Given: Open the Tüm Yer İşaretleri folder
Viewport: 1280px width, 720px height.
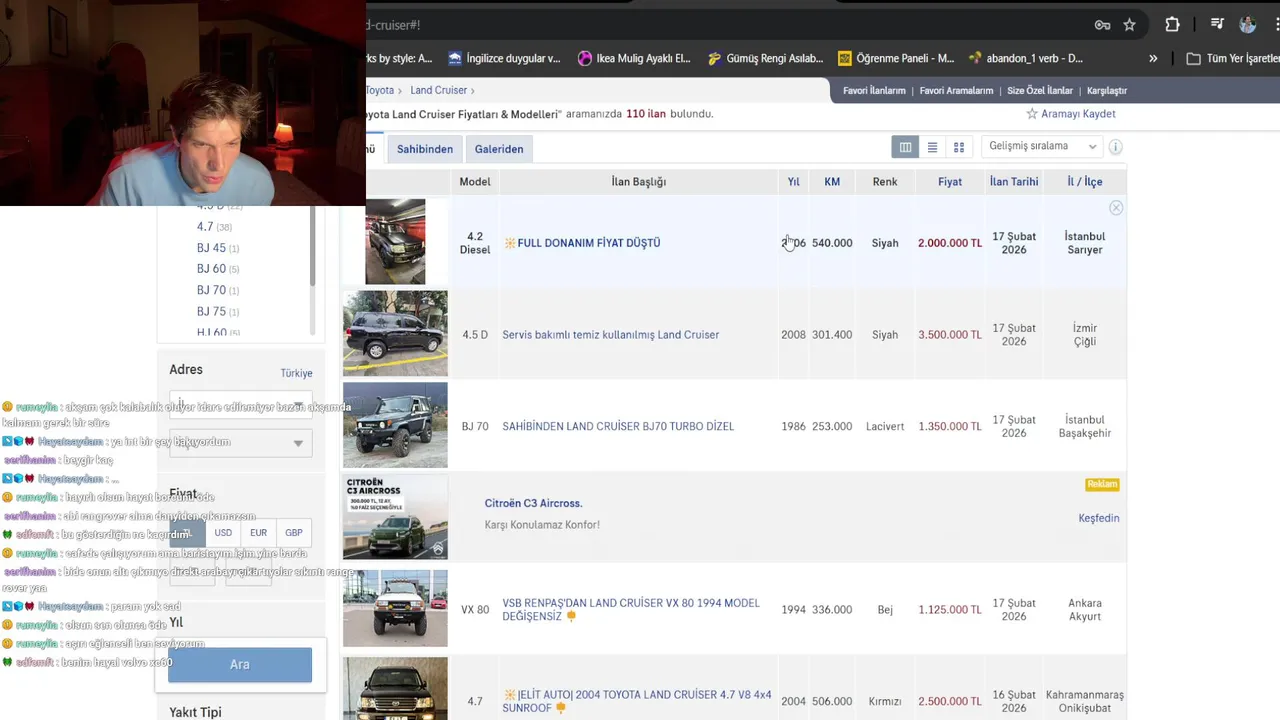Looking at the screenshot, I should [1232, 58].
